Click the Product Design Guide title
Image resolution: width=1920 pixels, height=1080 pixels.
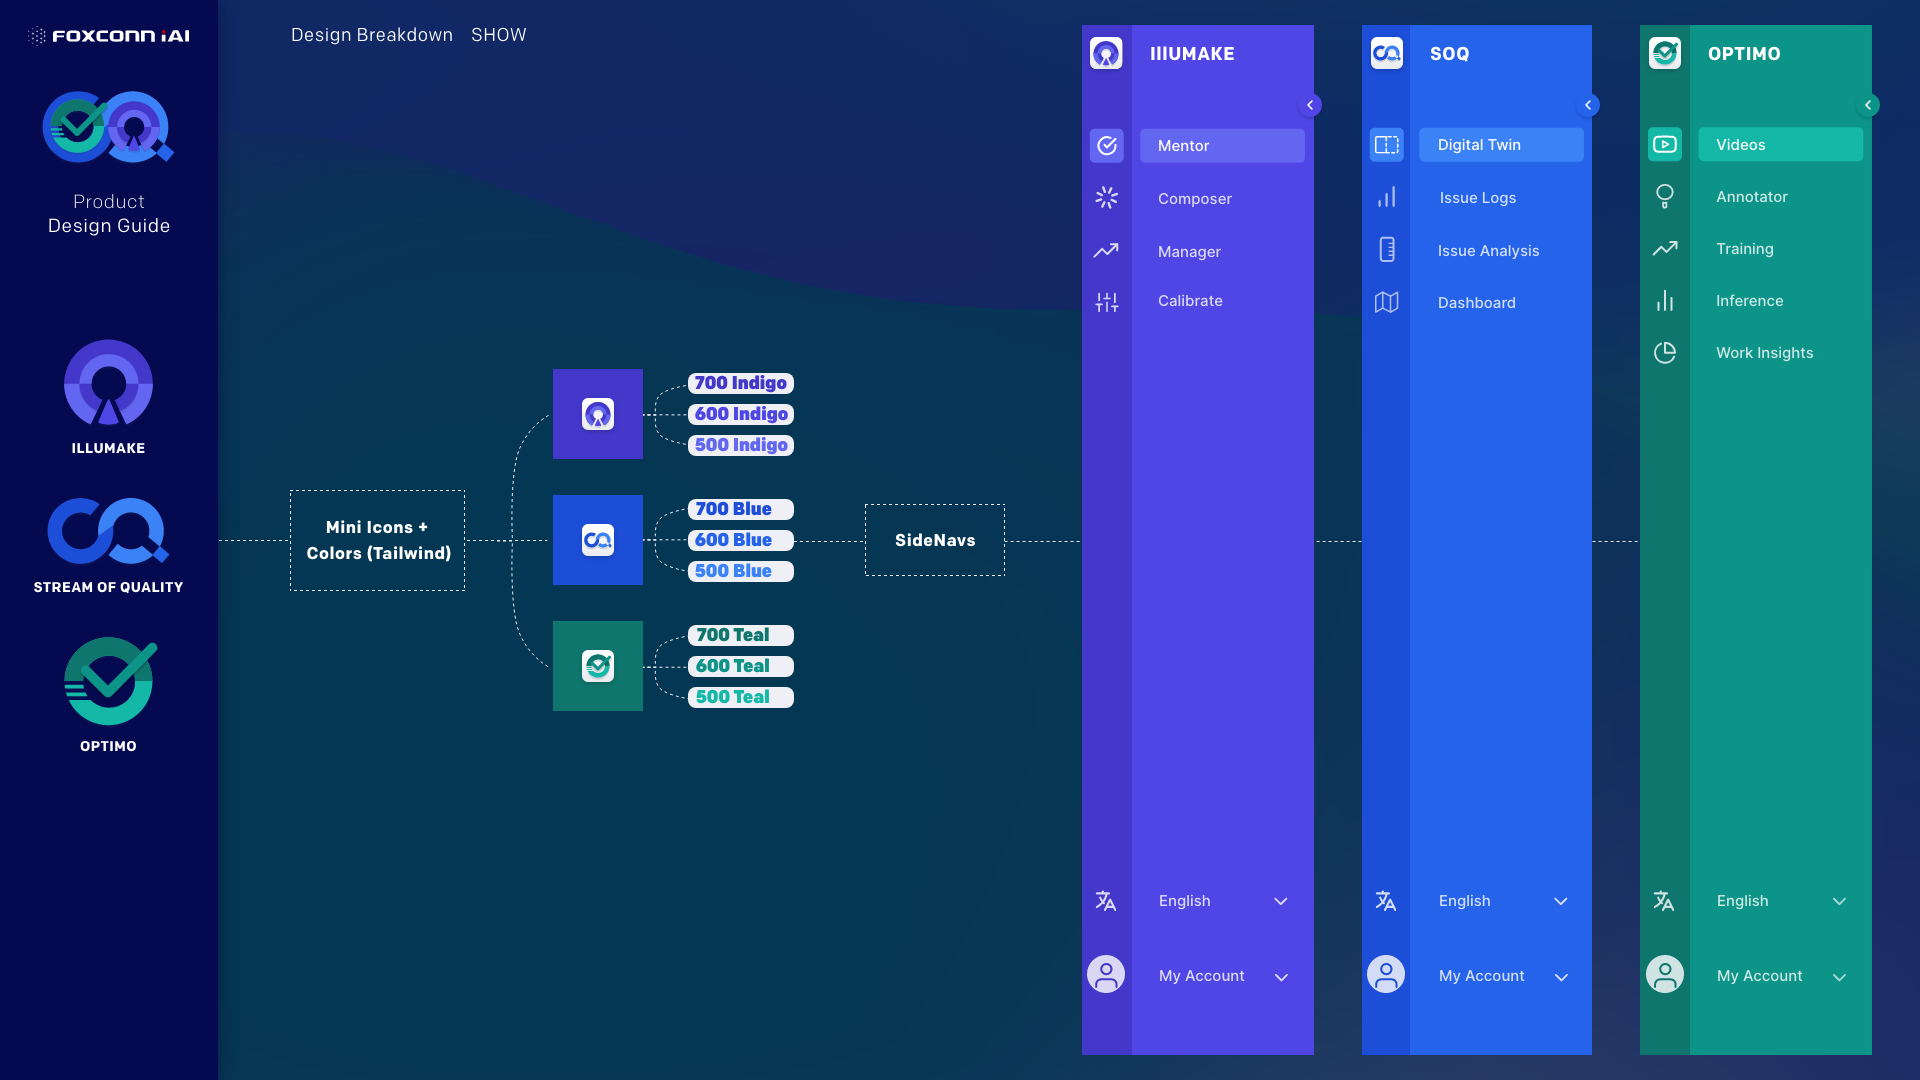click(x=109, y=214)
